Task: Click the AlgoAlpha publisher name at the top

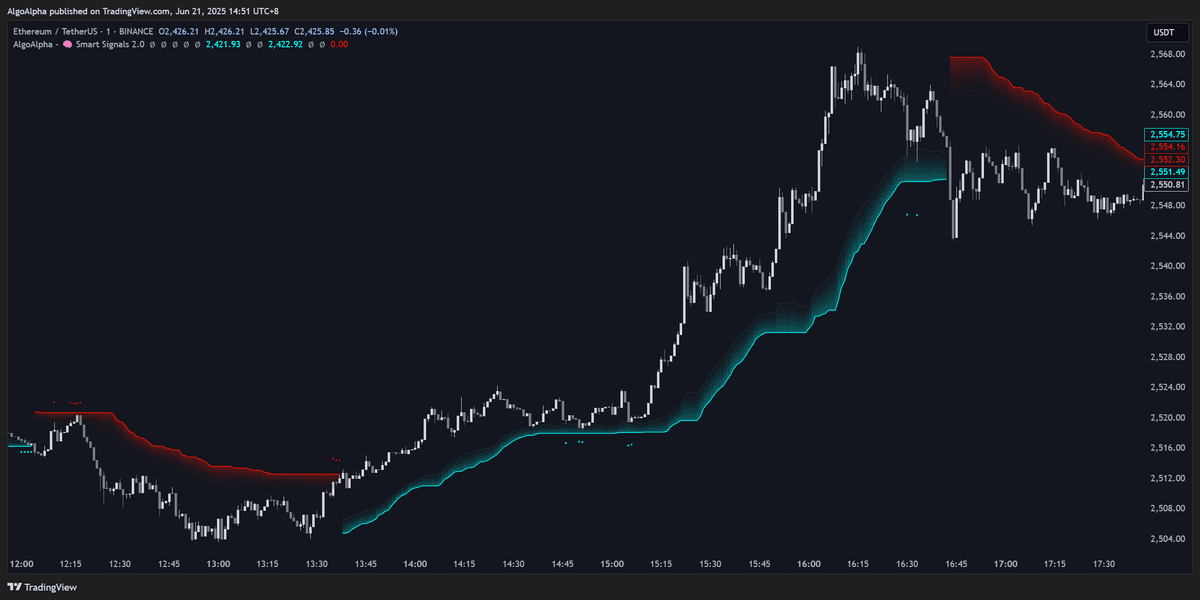Action: click(26, 12)
